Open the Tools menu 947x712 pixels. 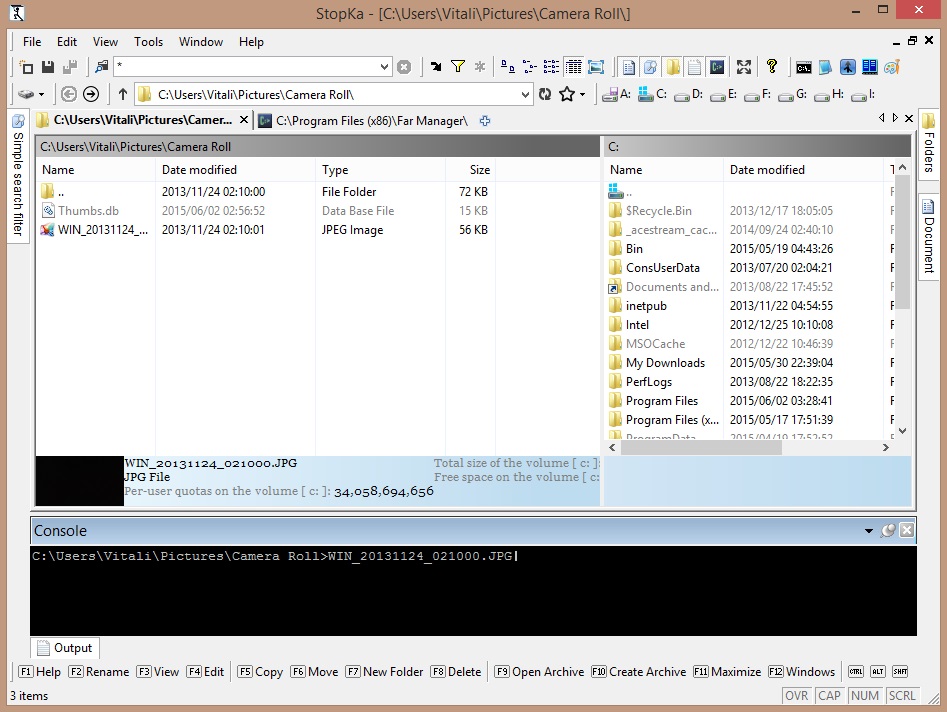click(x=149, y=42)
